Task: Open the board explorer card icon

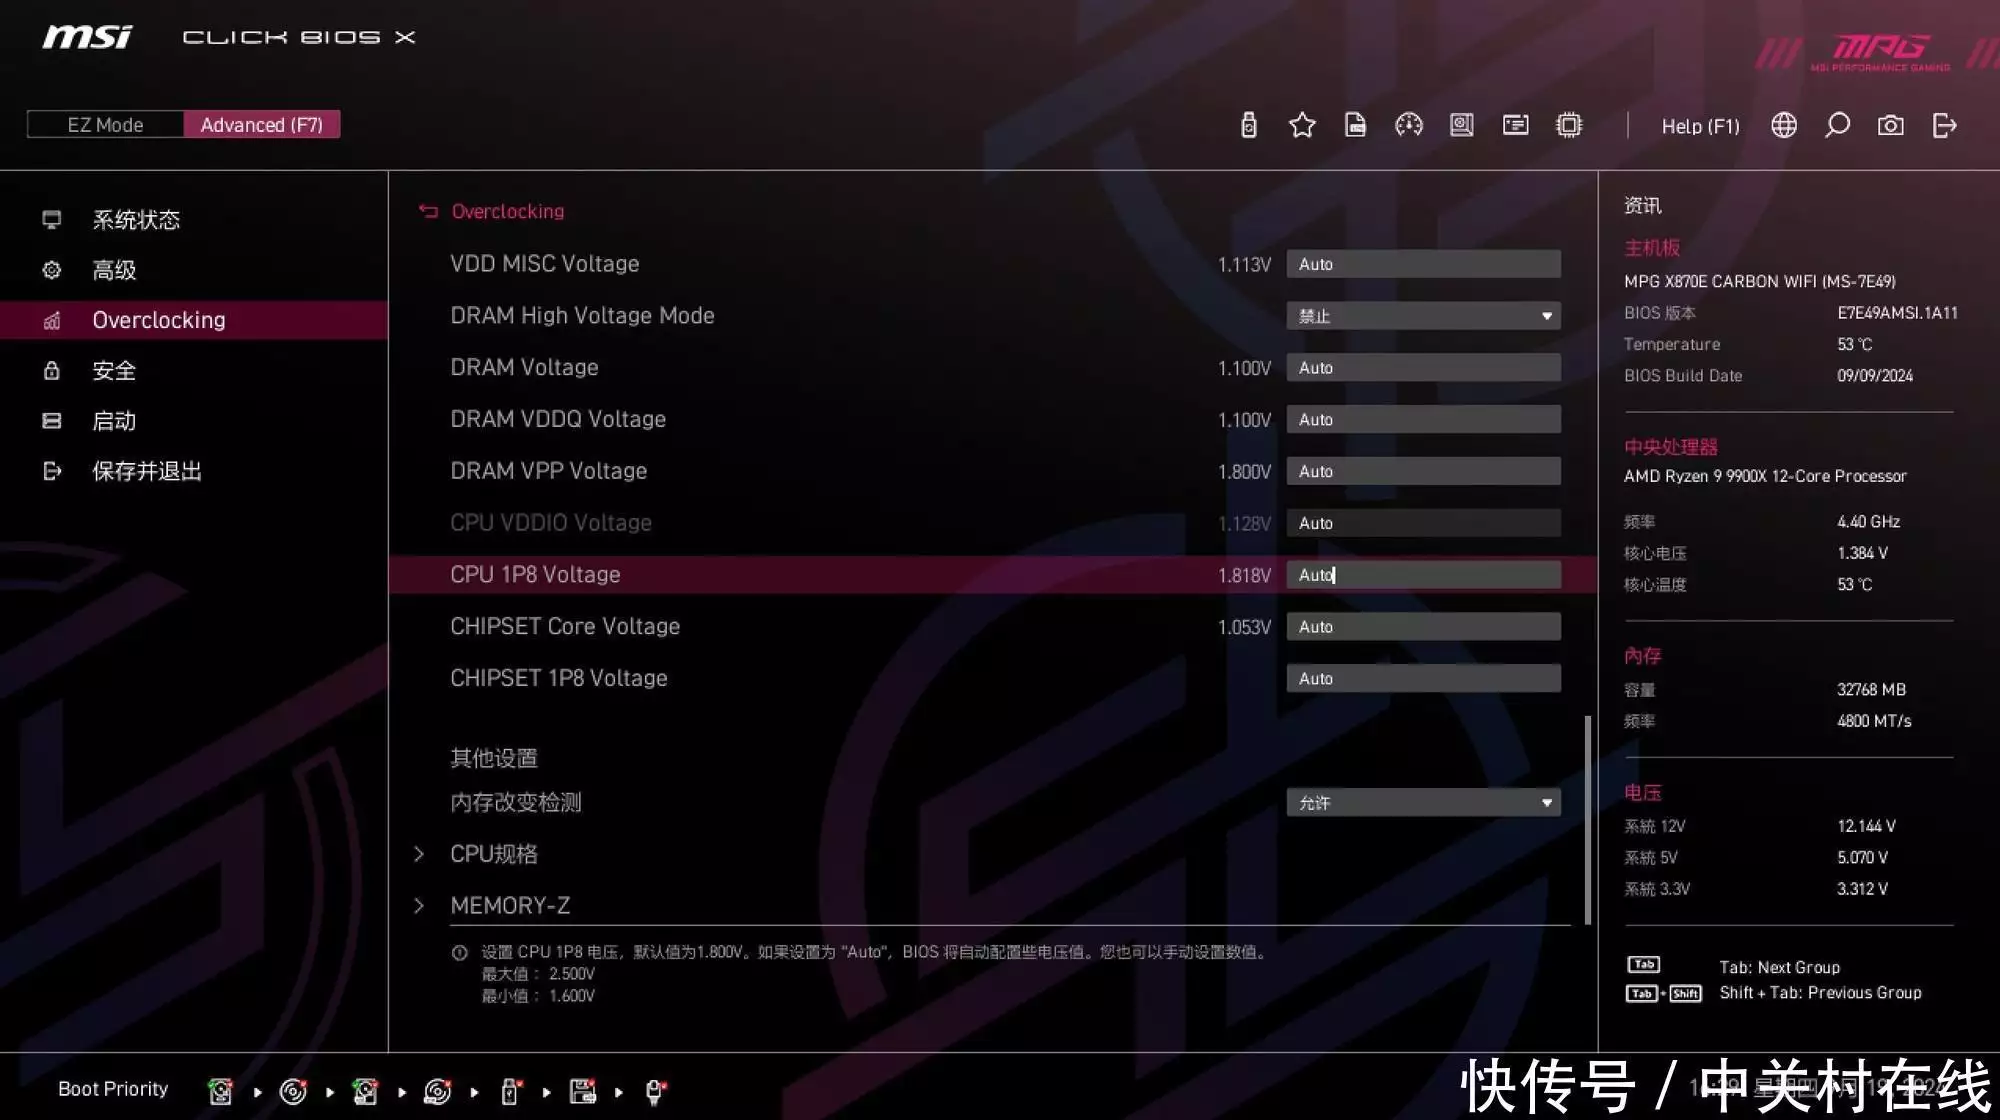Action: pos(1516,125)
